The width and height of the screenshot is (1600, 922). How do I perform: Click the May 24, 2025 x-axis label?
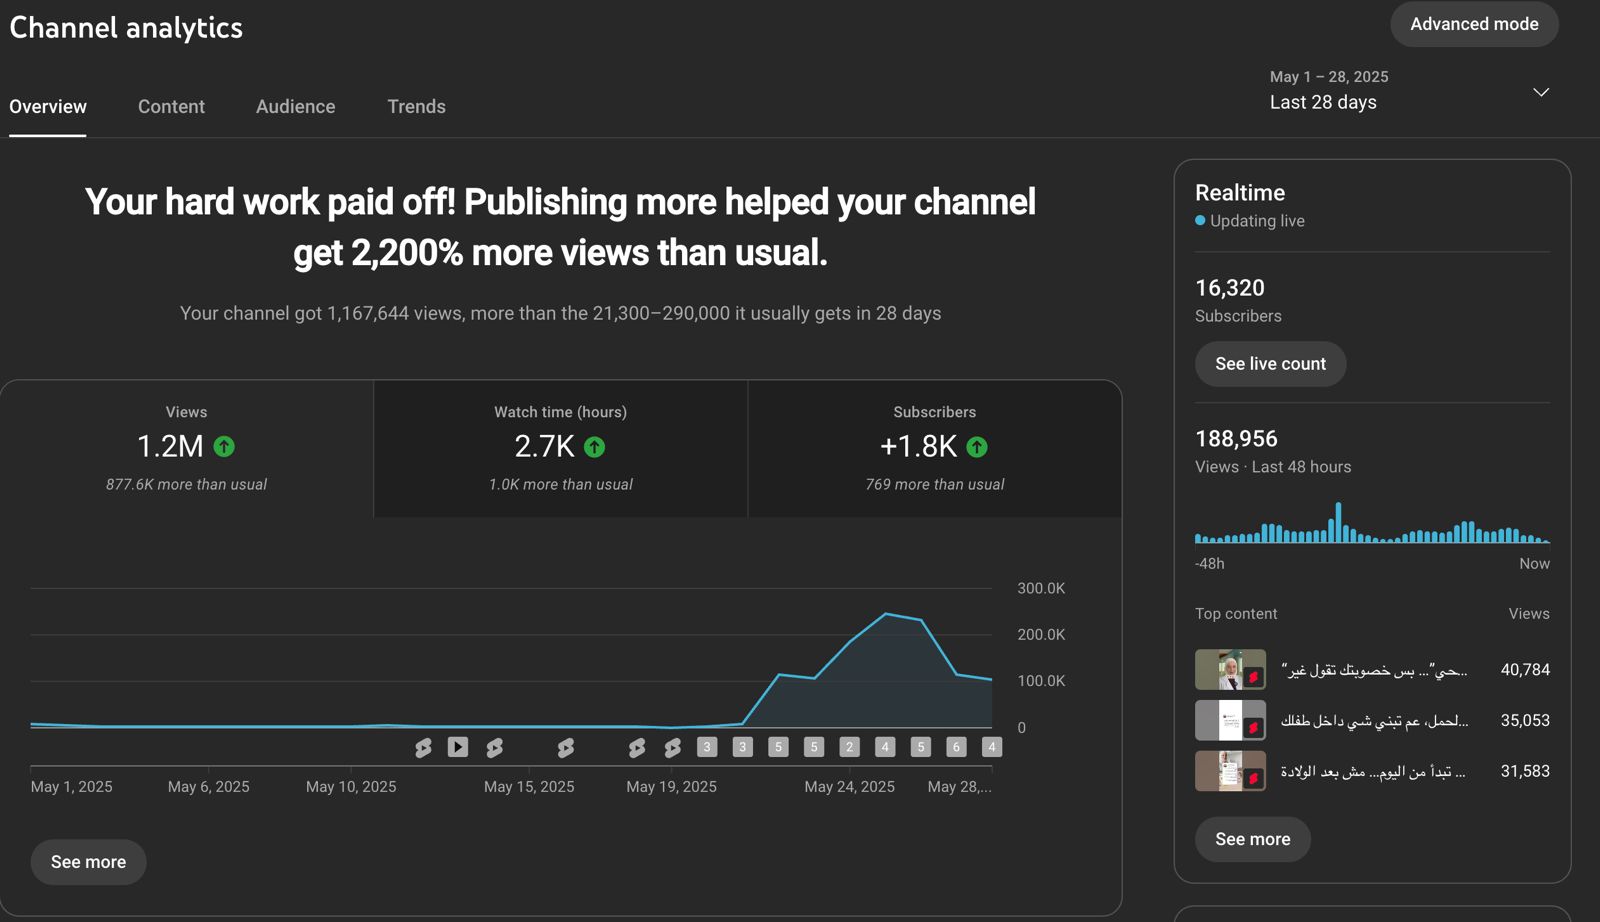(x=849, y=787)
